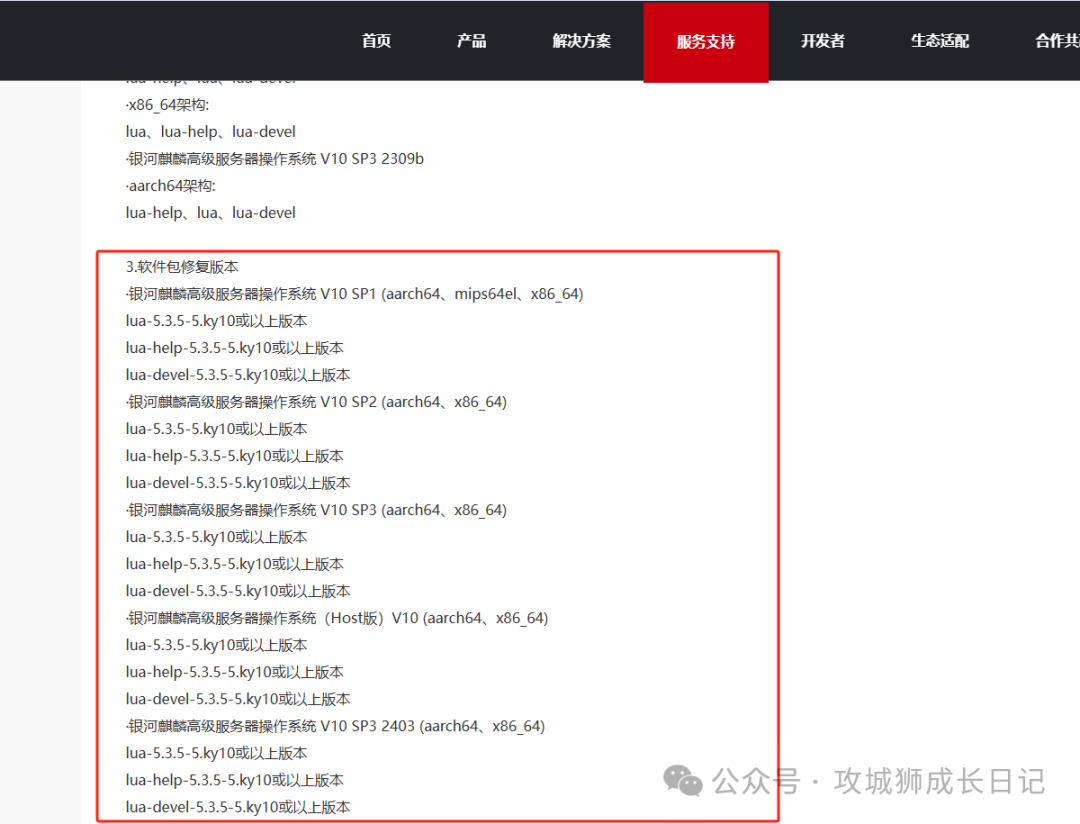Screen dimensions: 1080x824
Task: Click lua-devel-5.3.5-5.ky10 line under V10 SP3 (aarch64、x86_64)
Action: [238, 591]
